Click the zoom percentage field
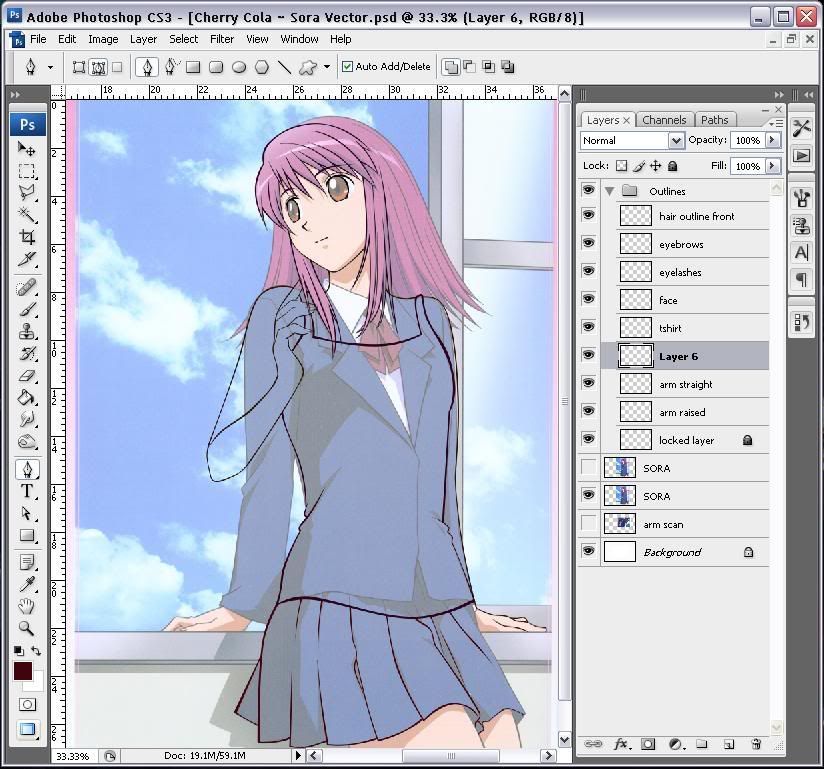The height and width of the screenshot is (769, 824). pos(73,756)
